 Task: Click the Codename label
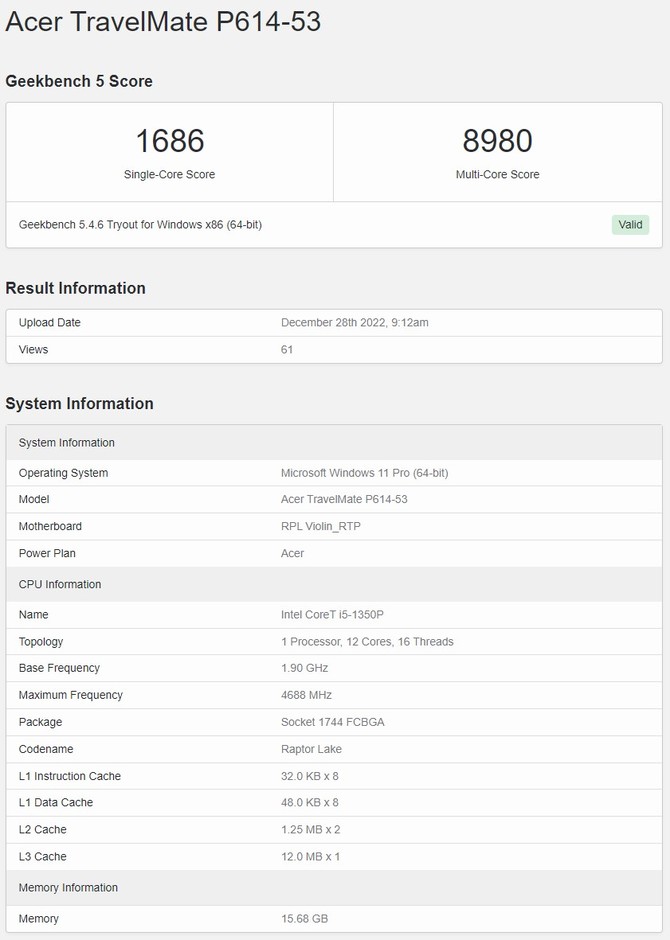click(x=46, y=749)
